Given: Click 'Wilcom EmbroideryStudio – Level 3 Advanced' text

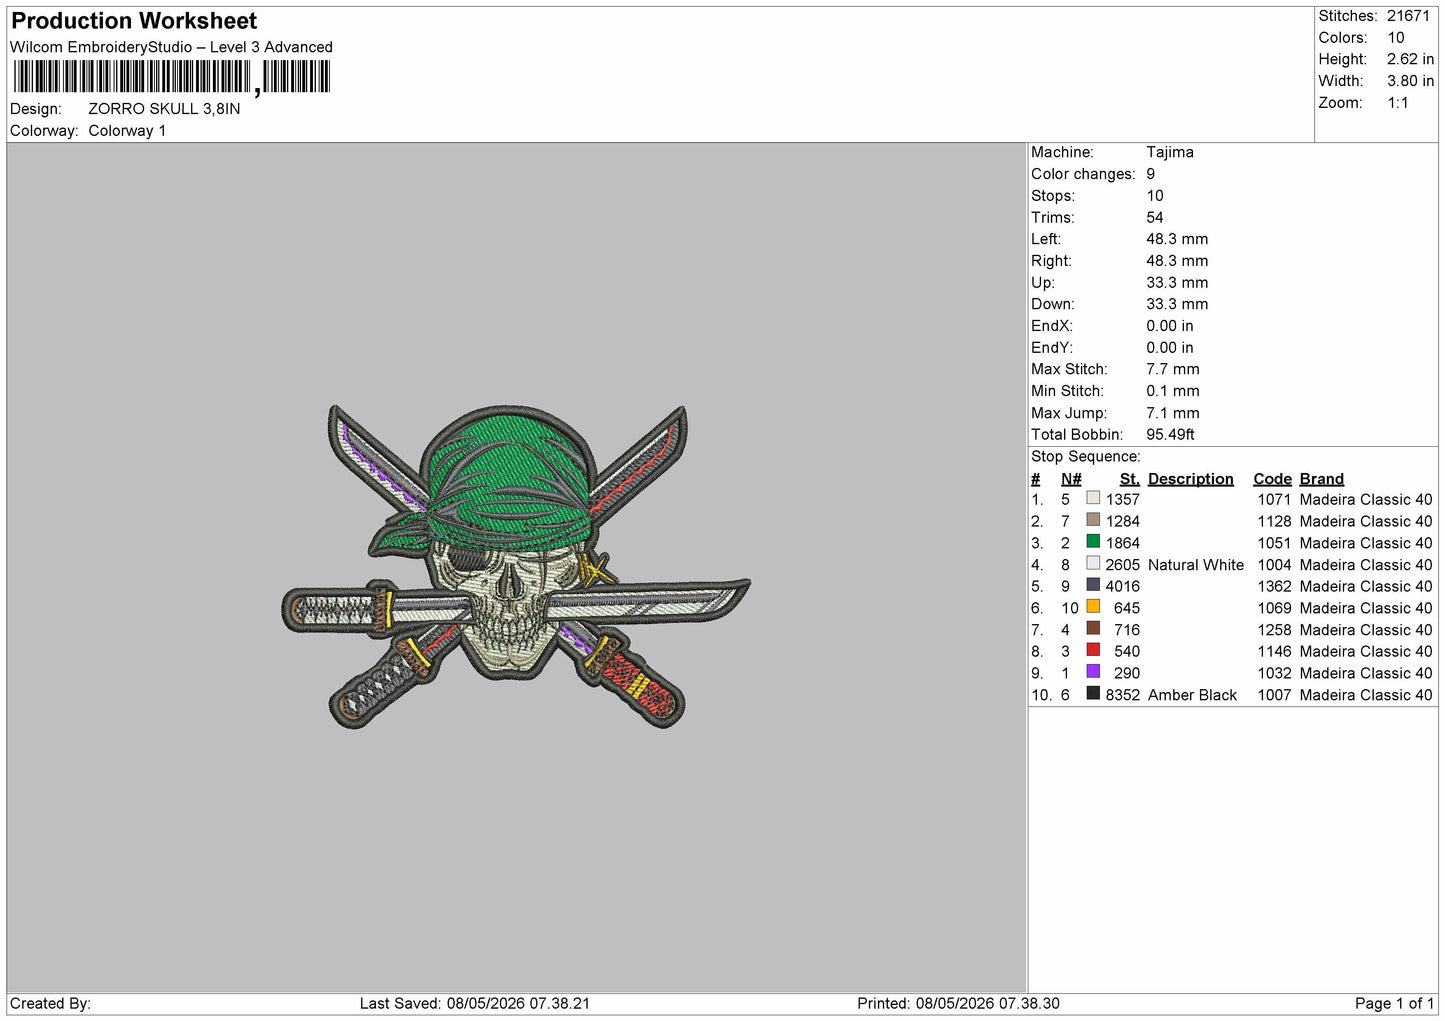Looking at the screenshot, I should coord(171,47).
